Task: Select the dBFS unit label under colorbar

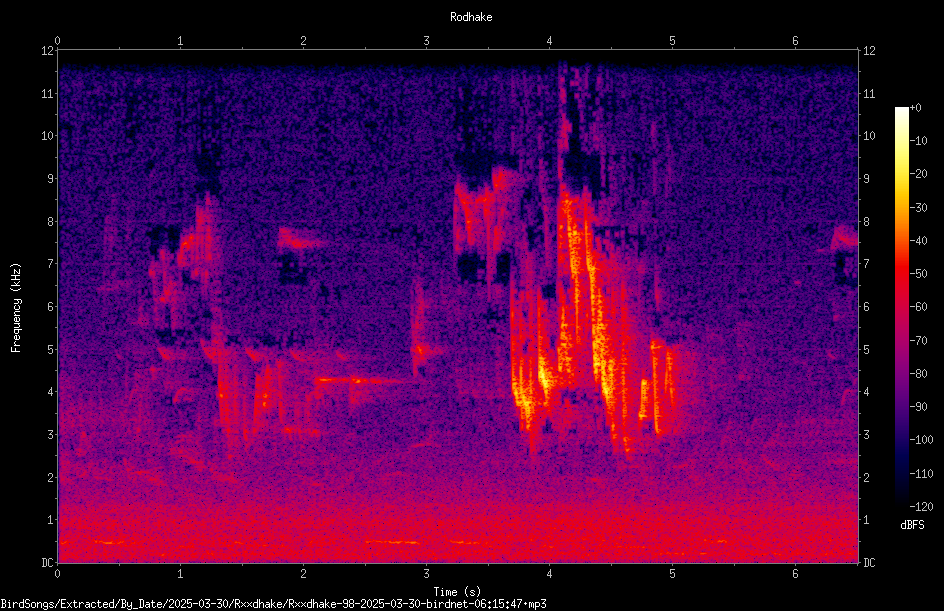Action: (x=912, y=525)
